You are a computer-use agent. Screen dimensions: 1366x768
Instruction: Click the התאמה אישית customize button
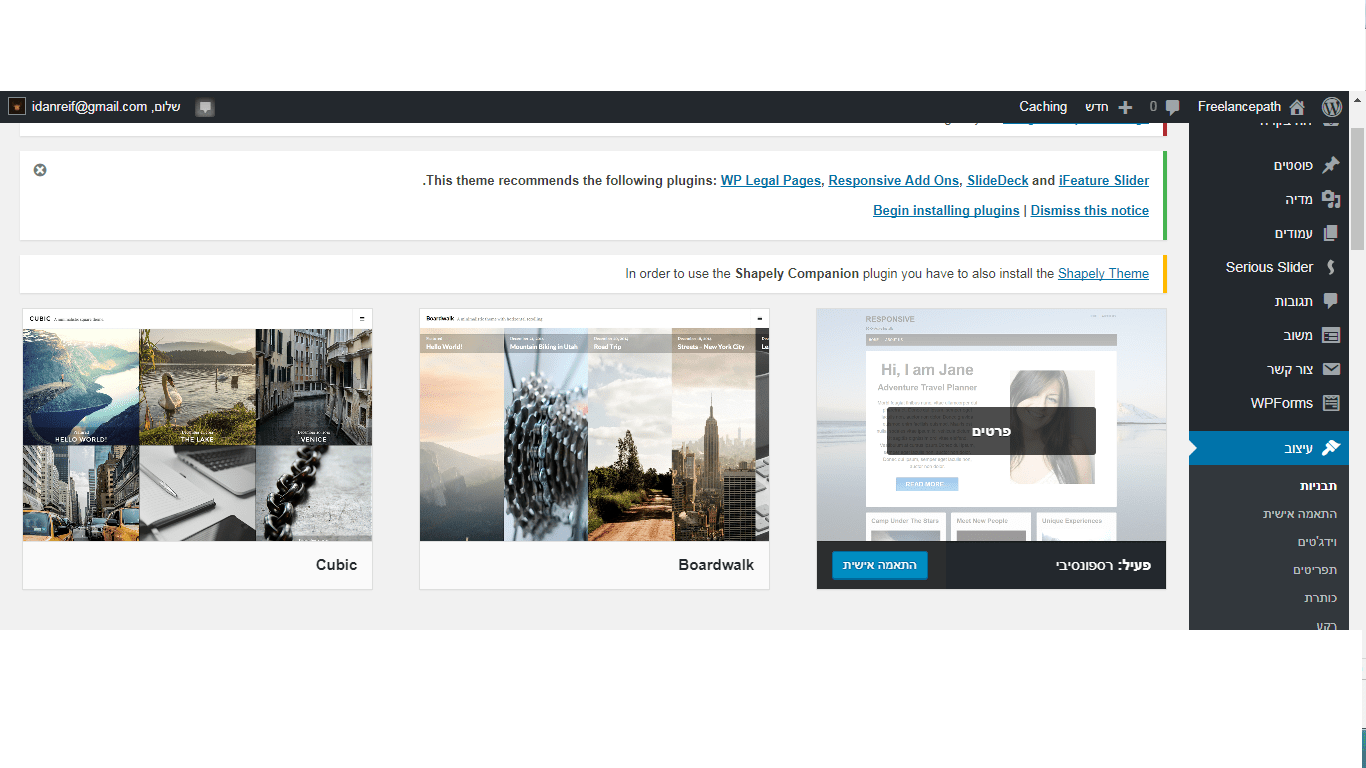(x=879, y=565)
